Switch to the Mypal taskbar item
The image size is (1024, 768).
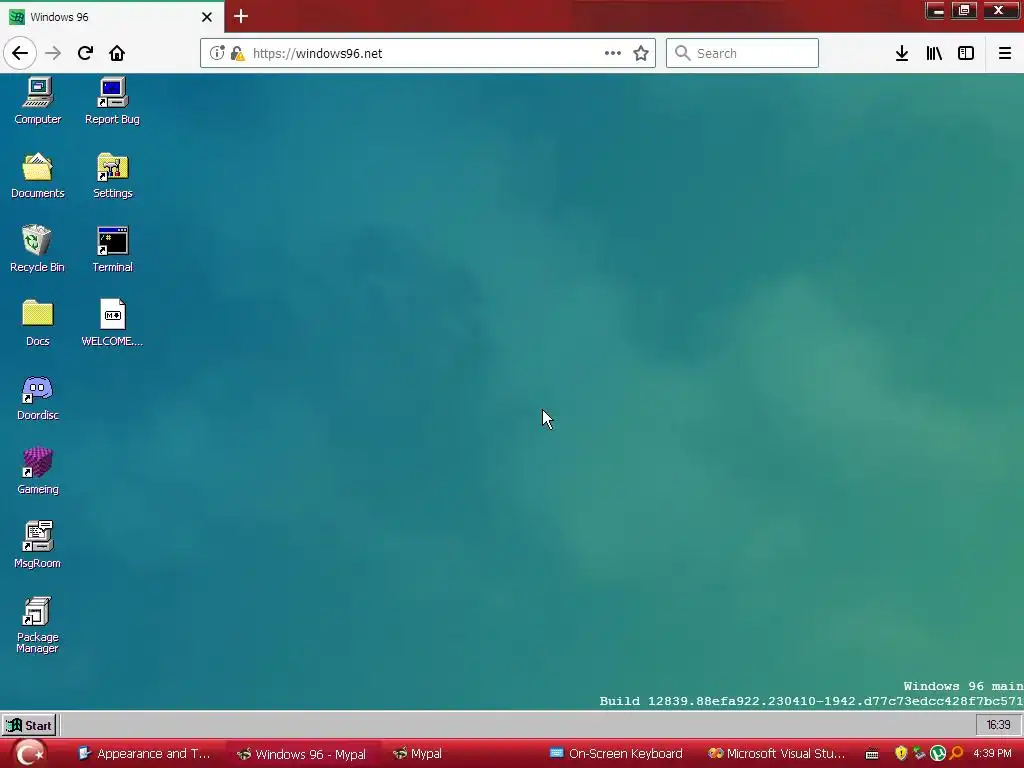tap(418, 754)
